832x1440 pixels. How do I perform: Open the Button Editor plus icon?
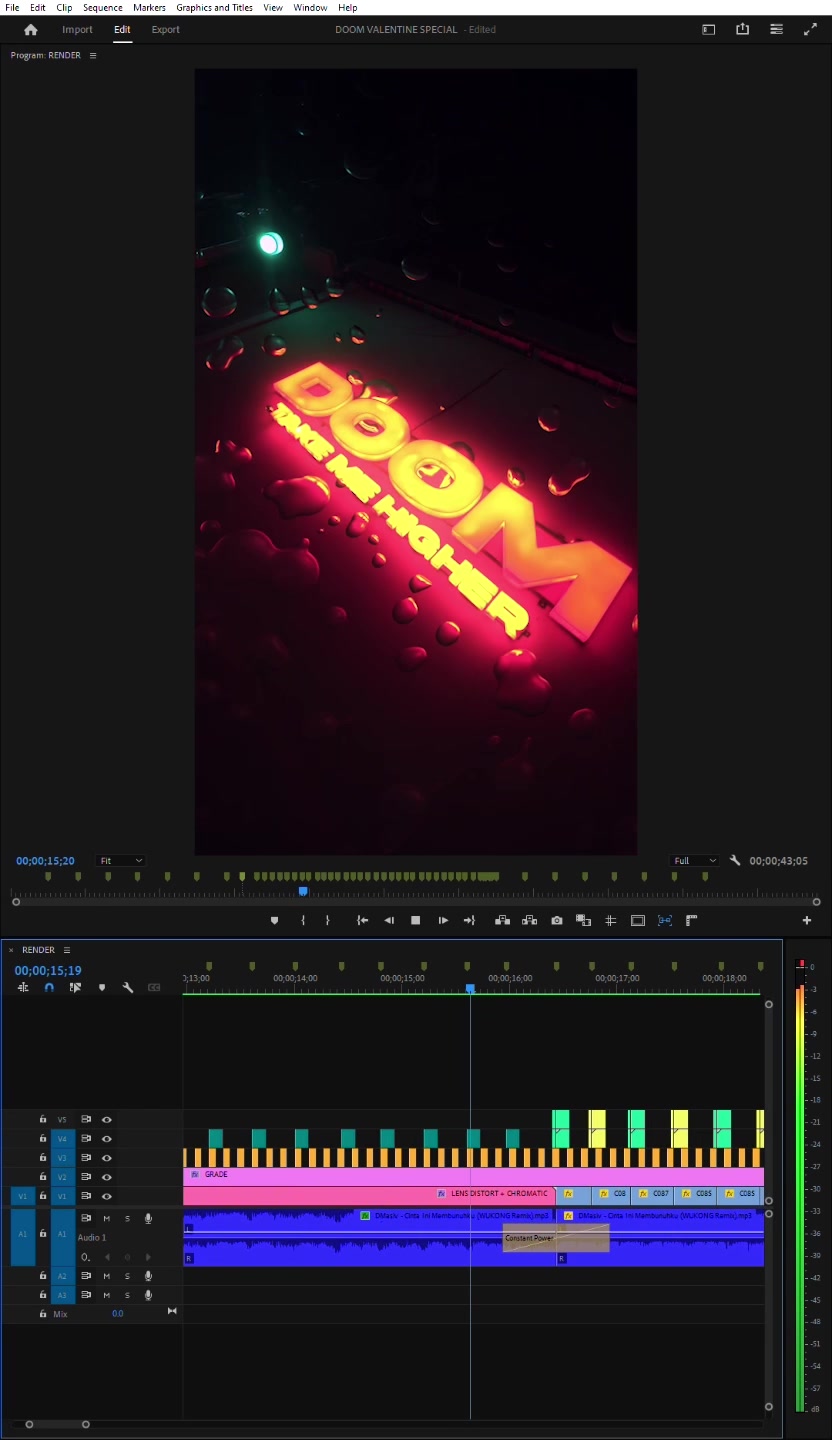click(x=807, y=921)
